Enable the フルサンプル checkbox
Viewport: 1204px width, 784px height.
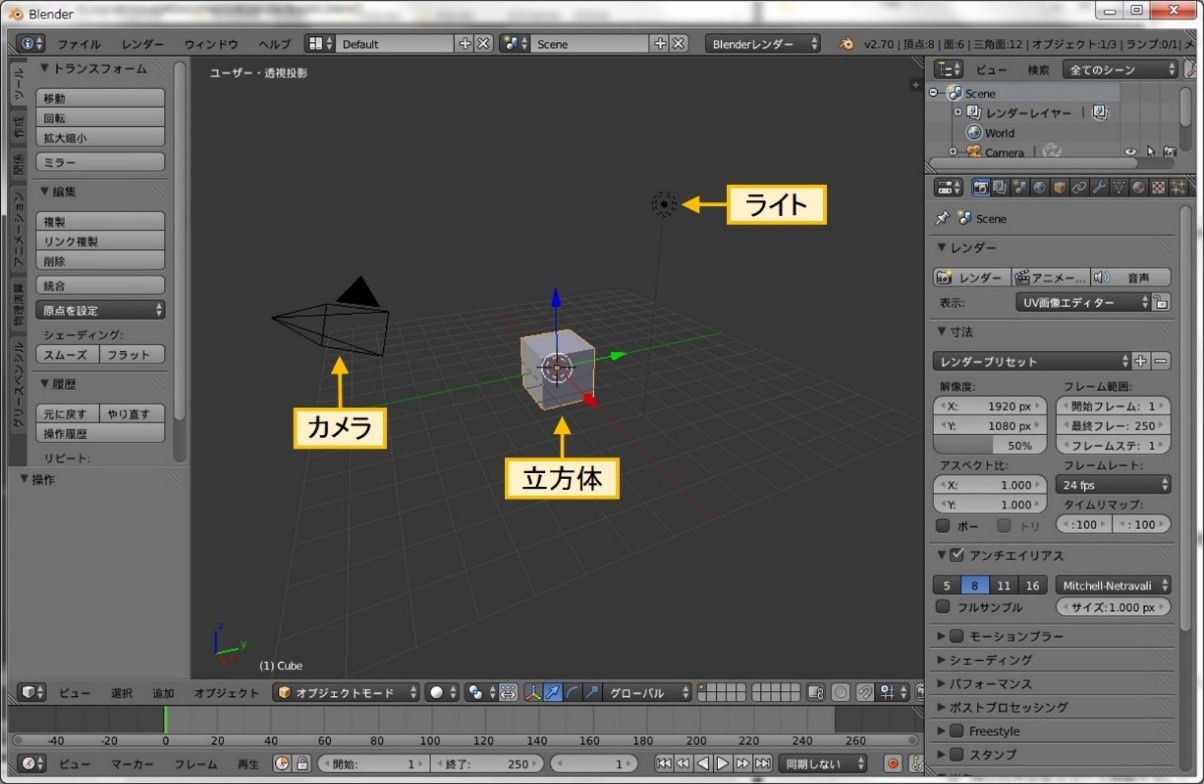coord(943,607)
